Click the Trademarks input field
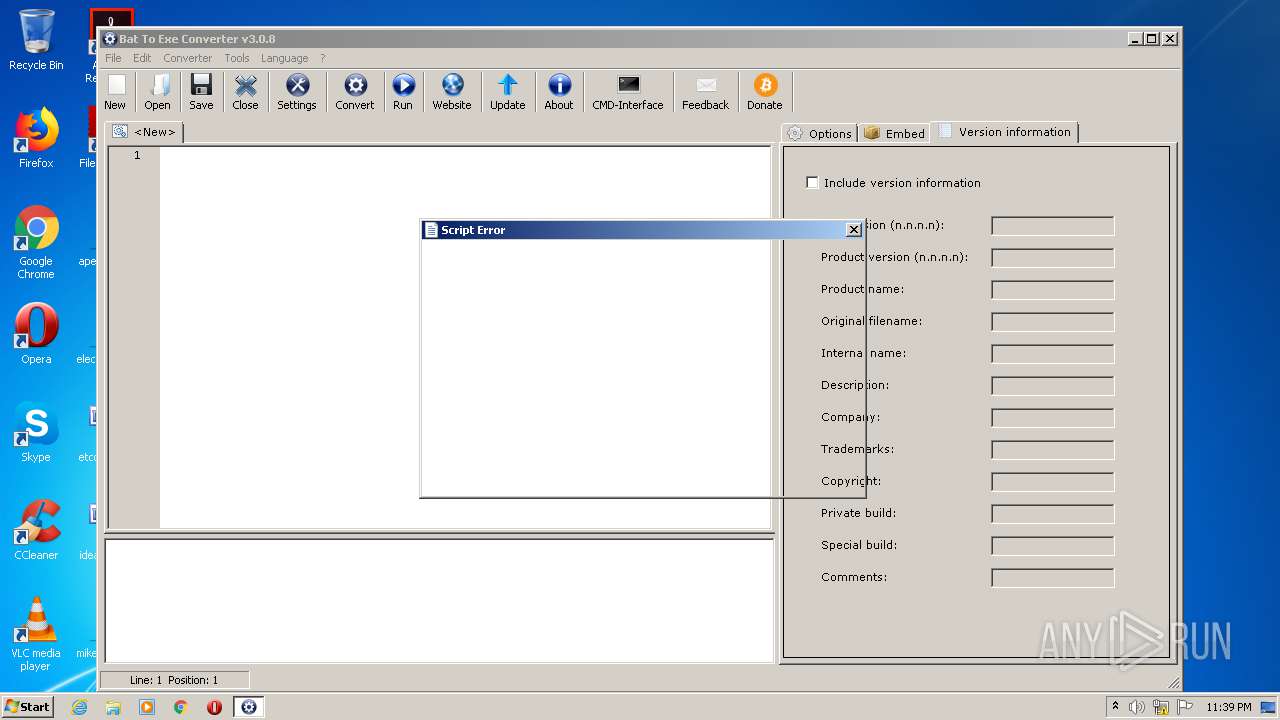 pos(1052,450)
